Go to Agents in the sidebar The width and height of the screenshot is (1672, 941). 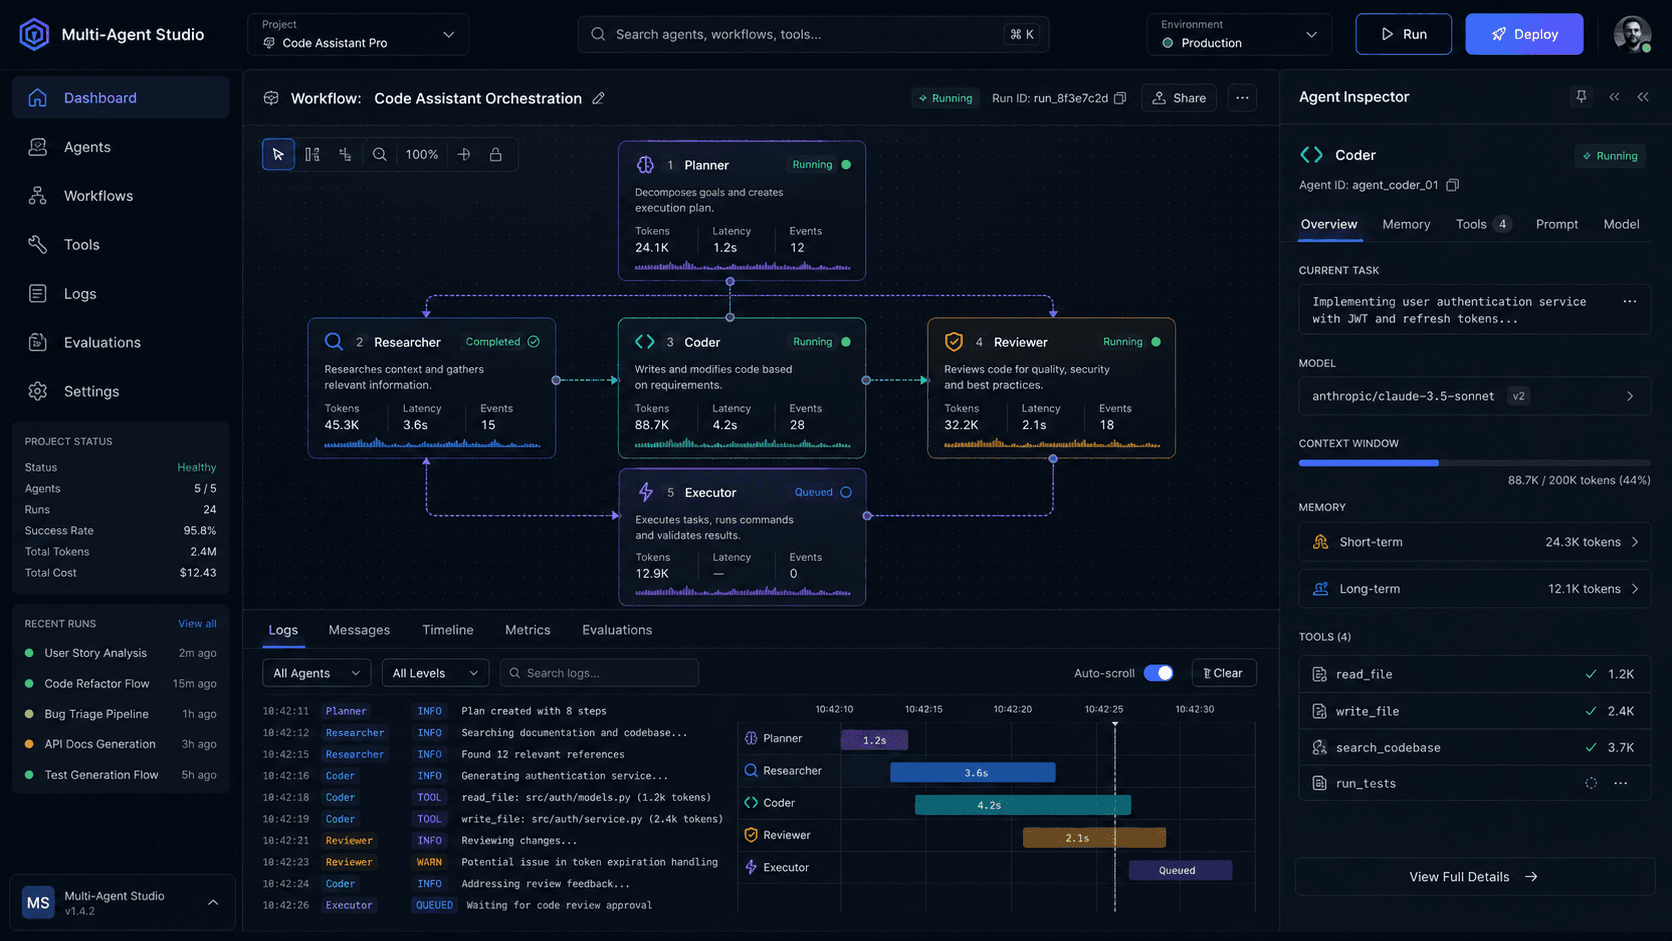[120, 147]
